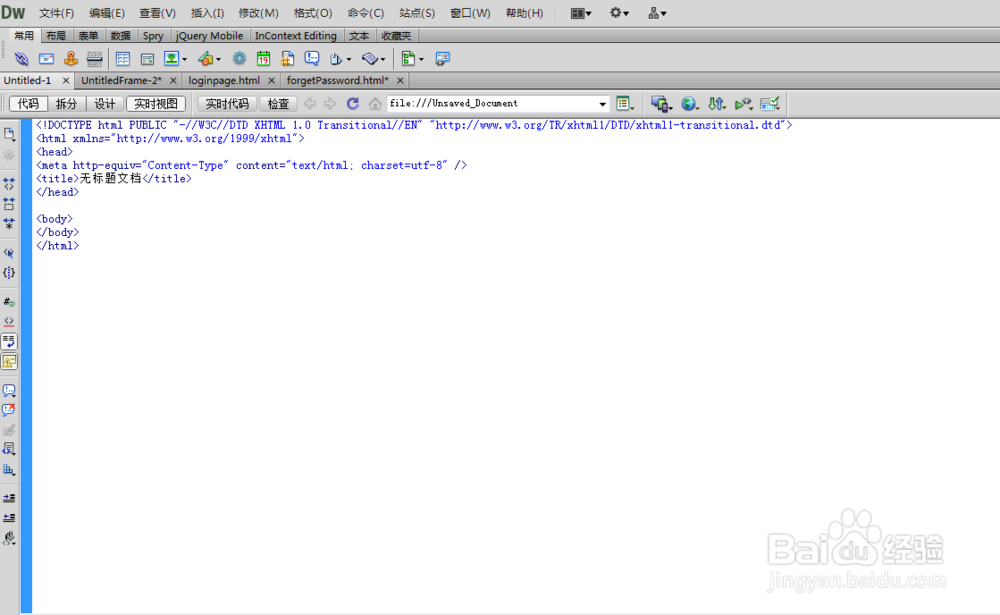
Task: Click the Open Documents icon in sidebar
Action: [9, 134]
